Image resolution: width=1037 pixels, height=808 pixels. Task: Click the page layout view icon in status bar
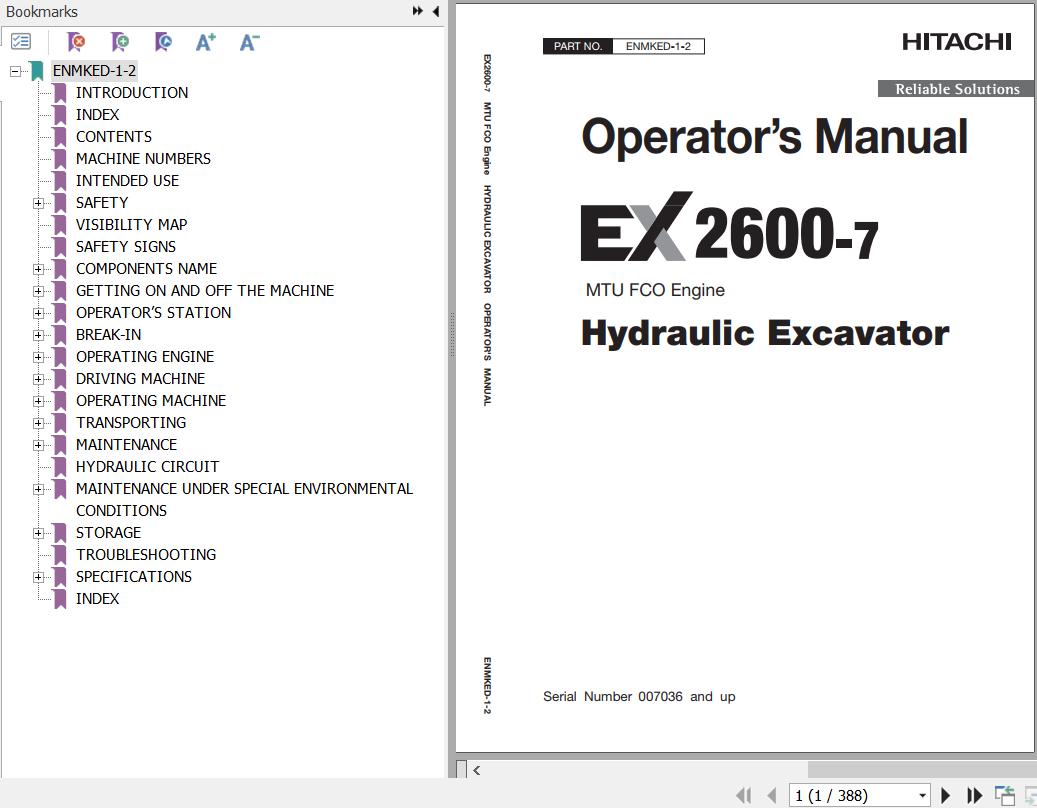point(1005,795)
